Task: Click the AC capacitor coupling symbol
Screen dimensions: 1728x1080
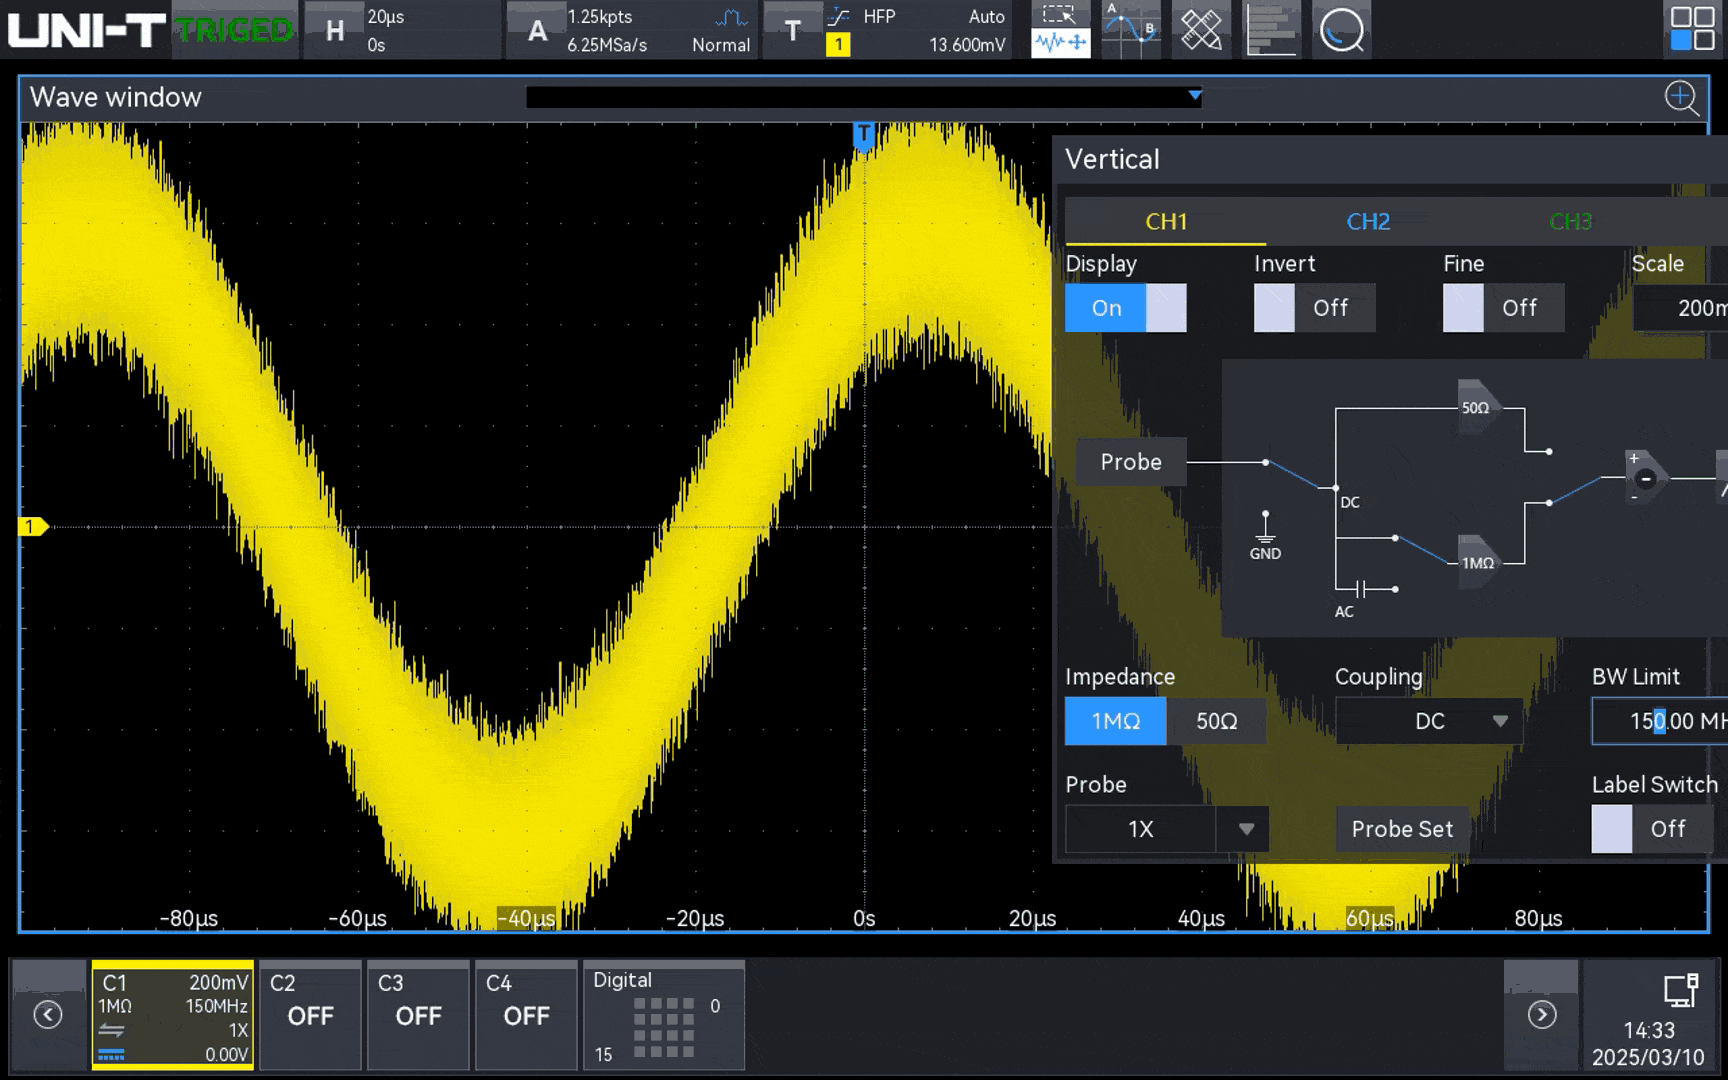Action: tap(1362, 589)
